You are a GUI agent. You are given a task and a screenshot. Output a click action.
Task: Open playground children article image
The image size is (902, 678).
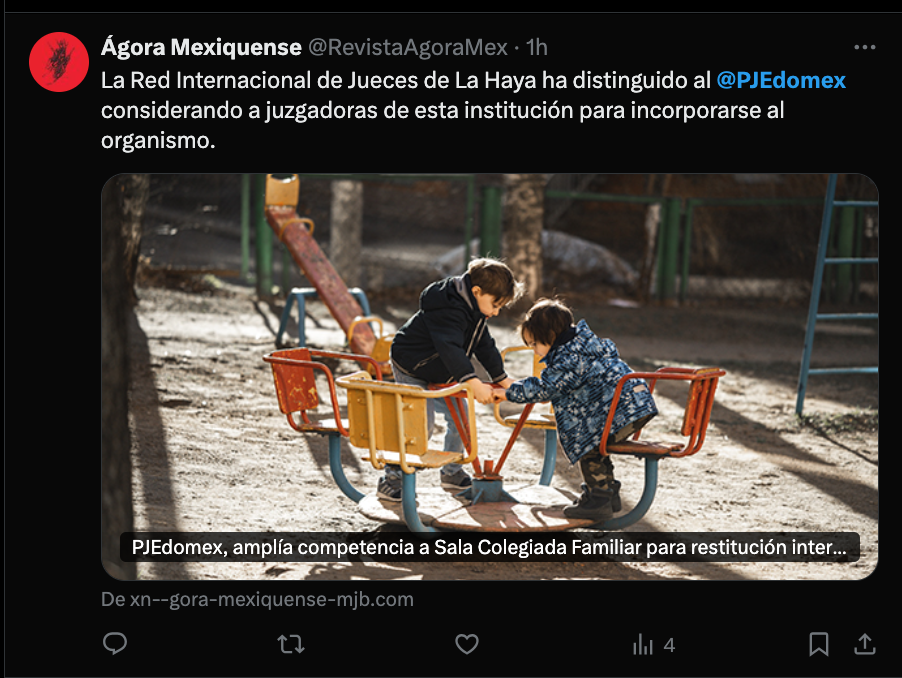click(490, 377)
